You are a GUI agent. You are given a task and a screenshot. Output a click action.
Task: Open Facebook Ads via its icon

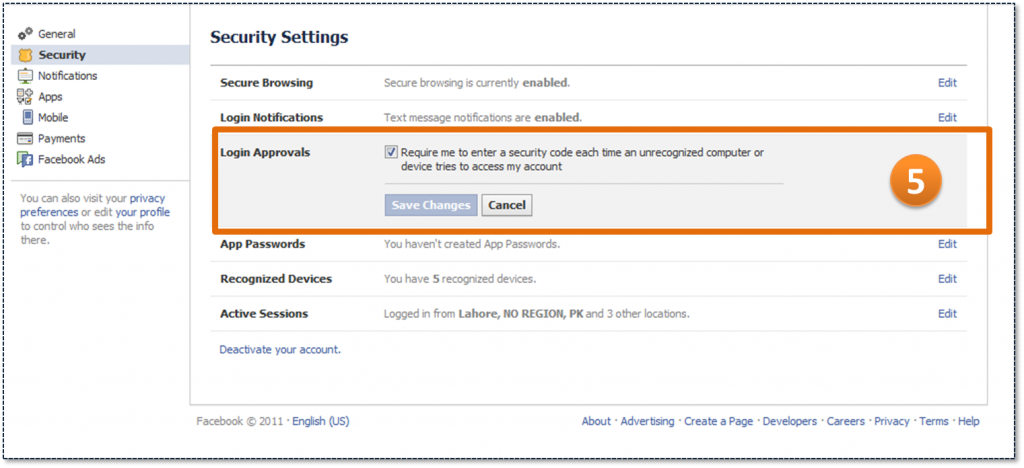tap(25, 159)
